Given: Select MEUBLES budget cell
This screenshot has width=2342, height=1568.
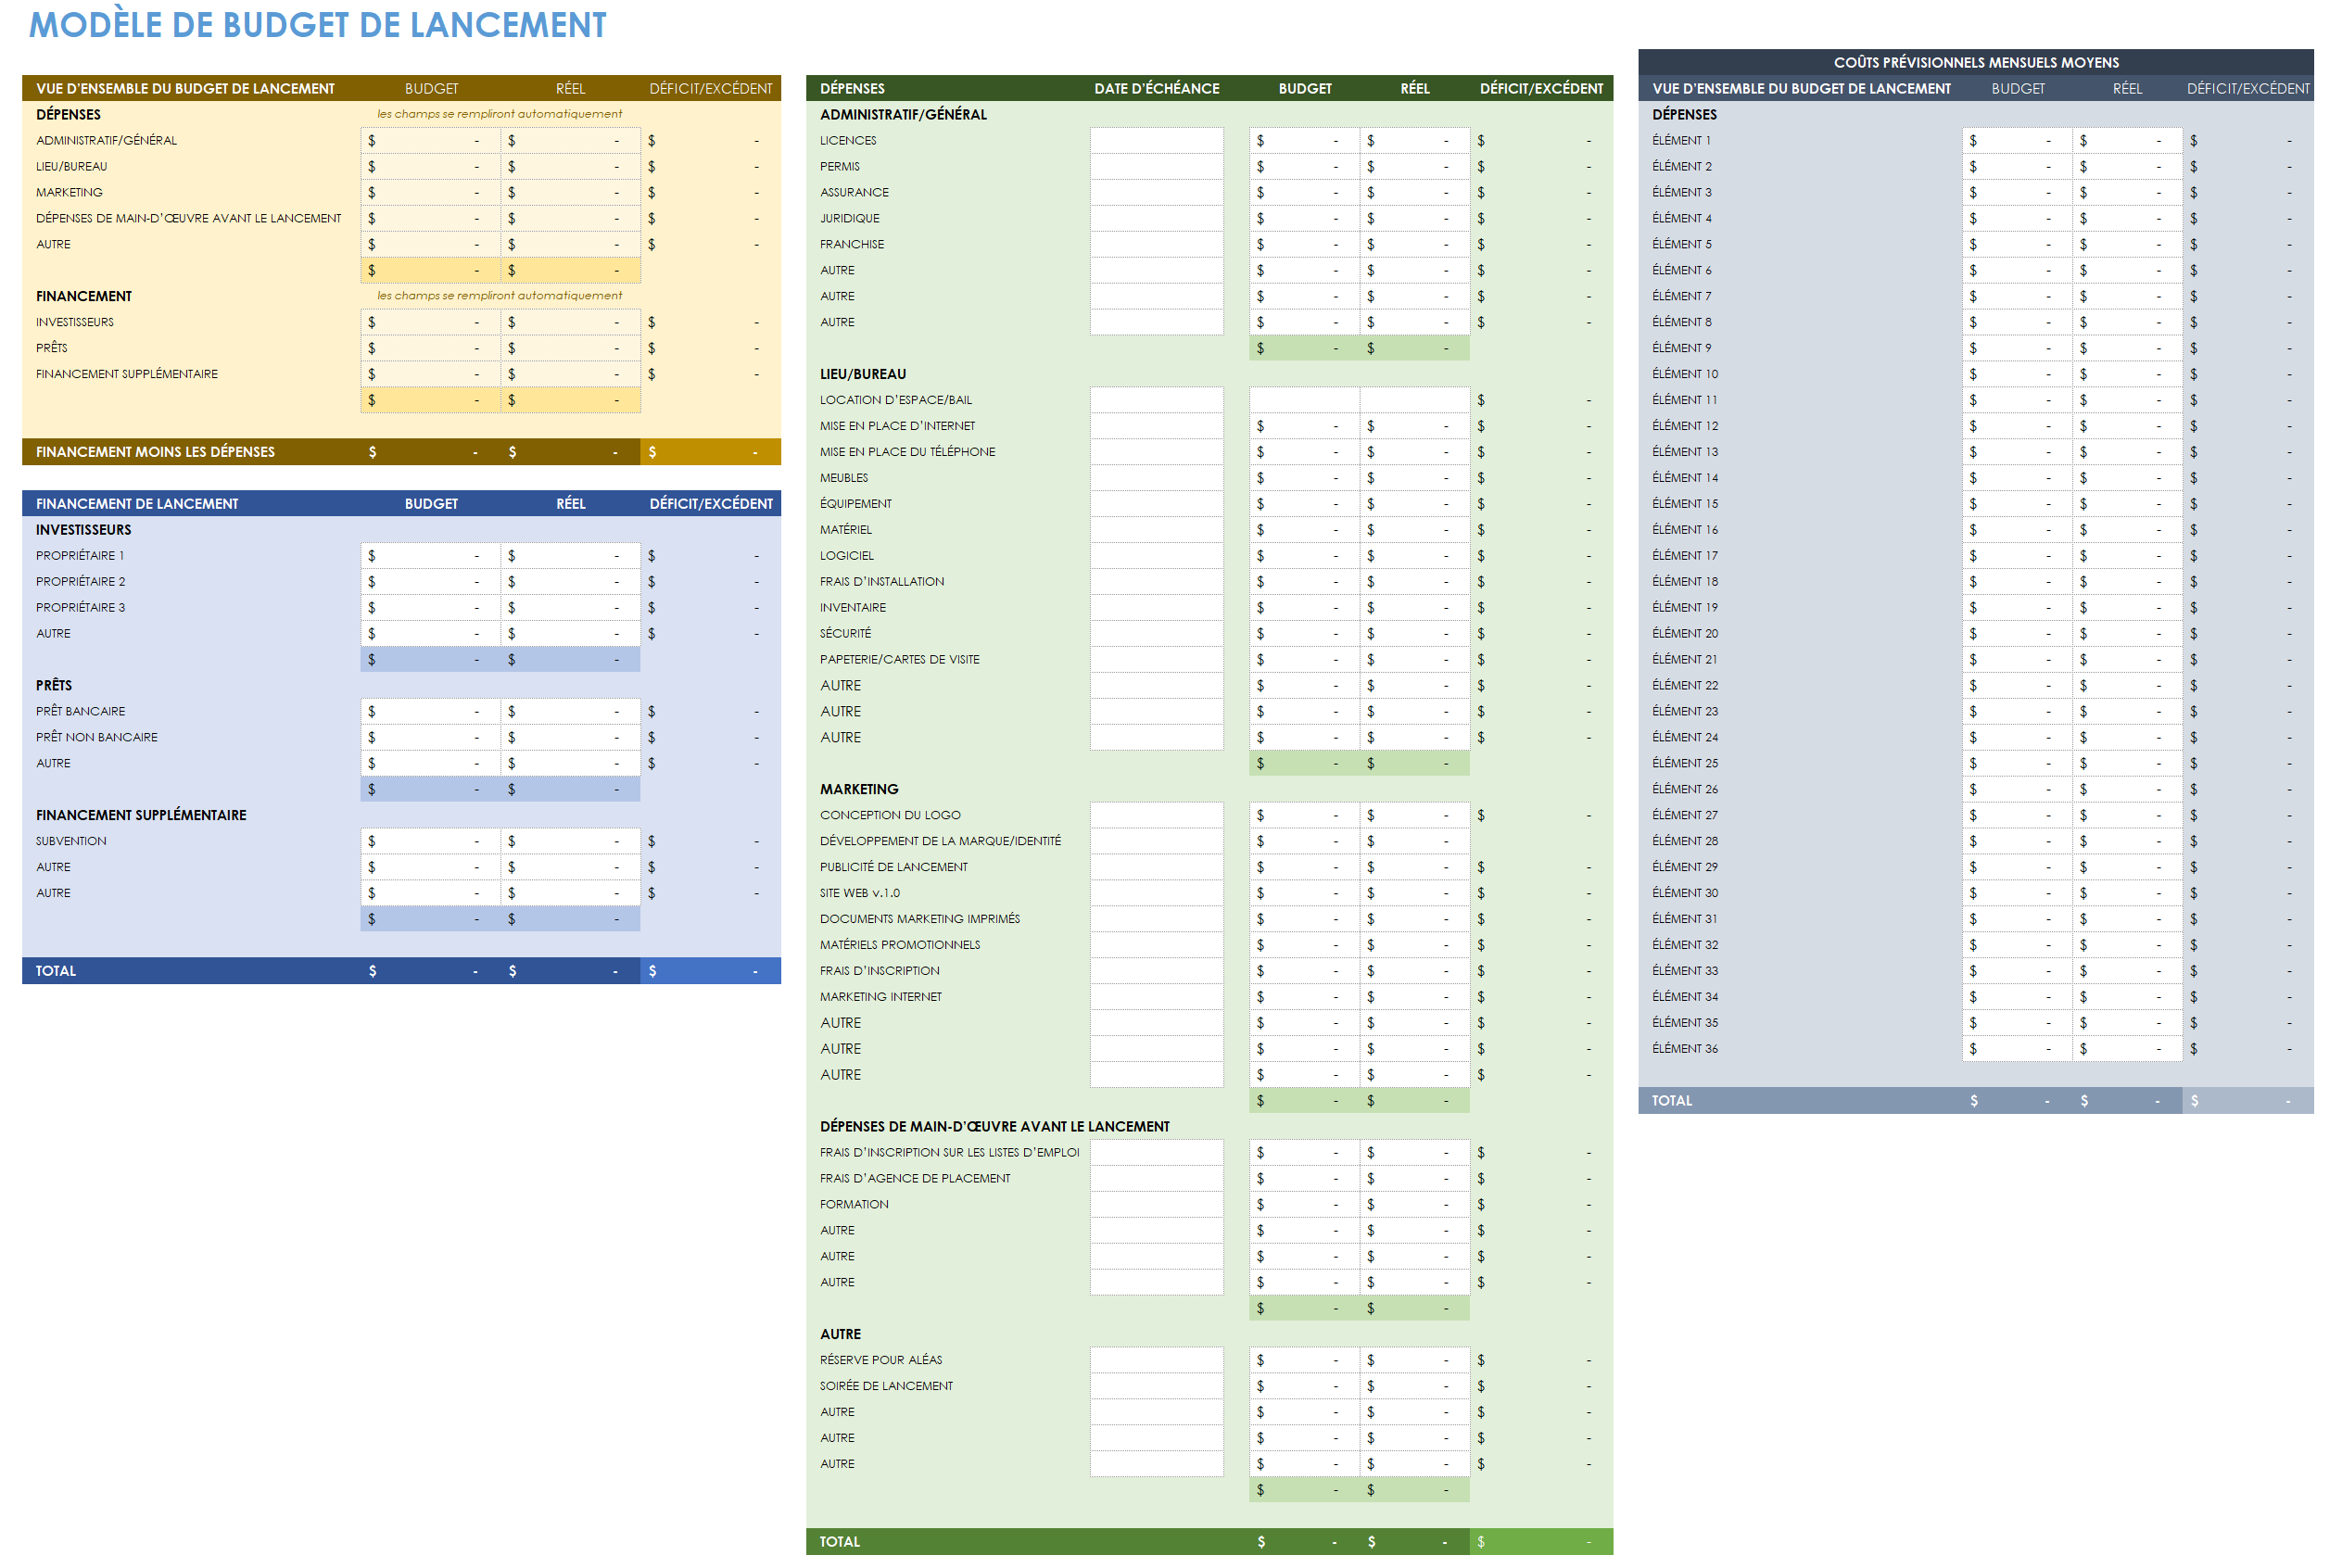Looking at the screenshot, I should point(1304,478).
